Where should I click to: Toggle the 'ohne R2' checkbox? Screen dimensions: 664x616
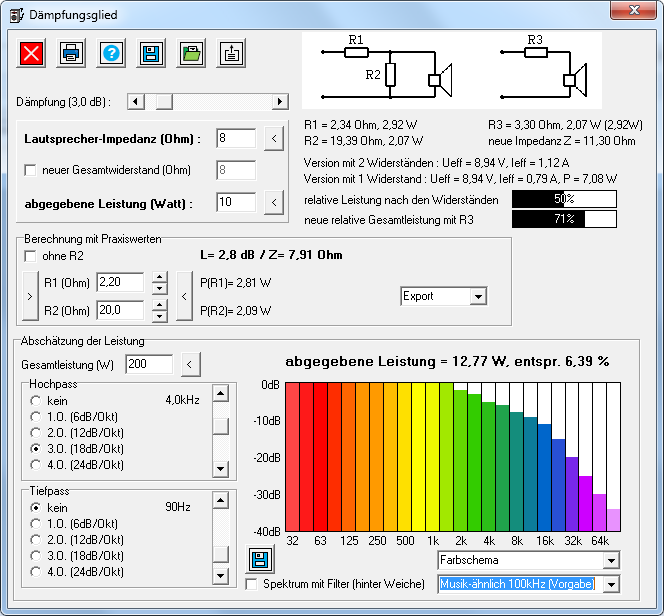point(30,257)
